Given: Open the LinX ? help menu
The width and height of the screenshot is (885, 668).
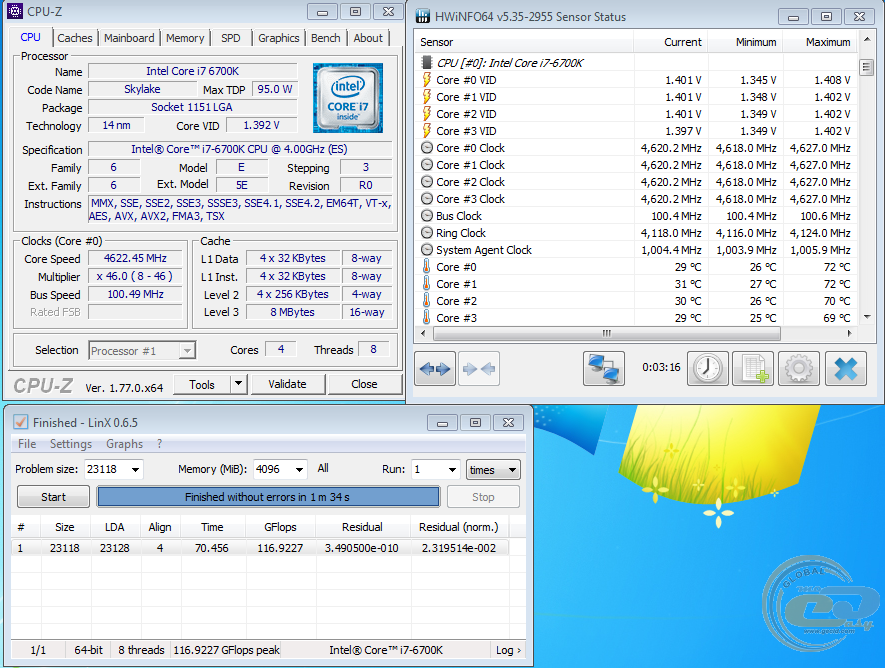Looking at the screenshot, I should (160, 443).
